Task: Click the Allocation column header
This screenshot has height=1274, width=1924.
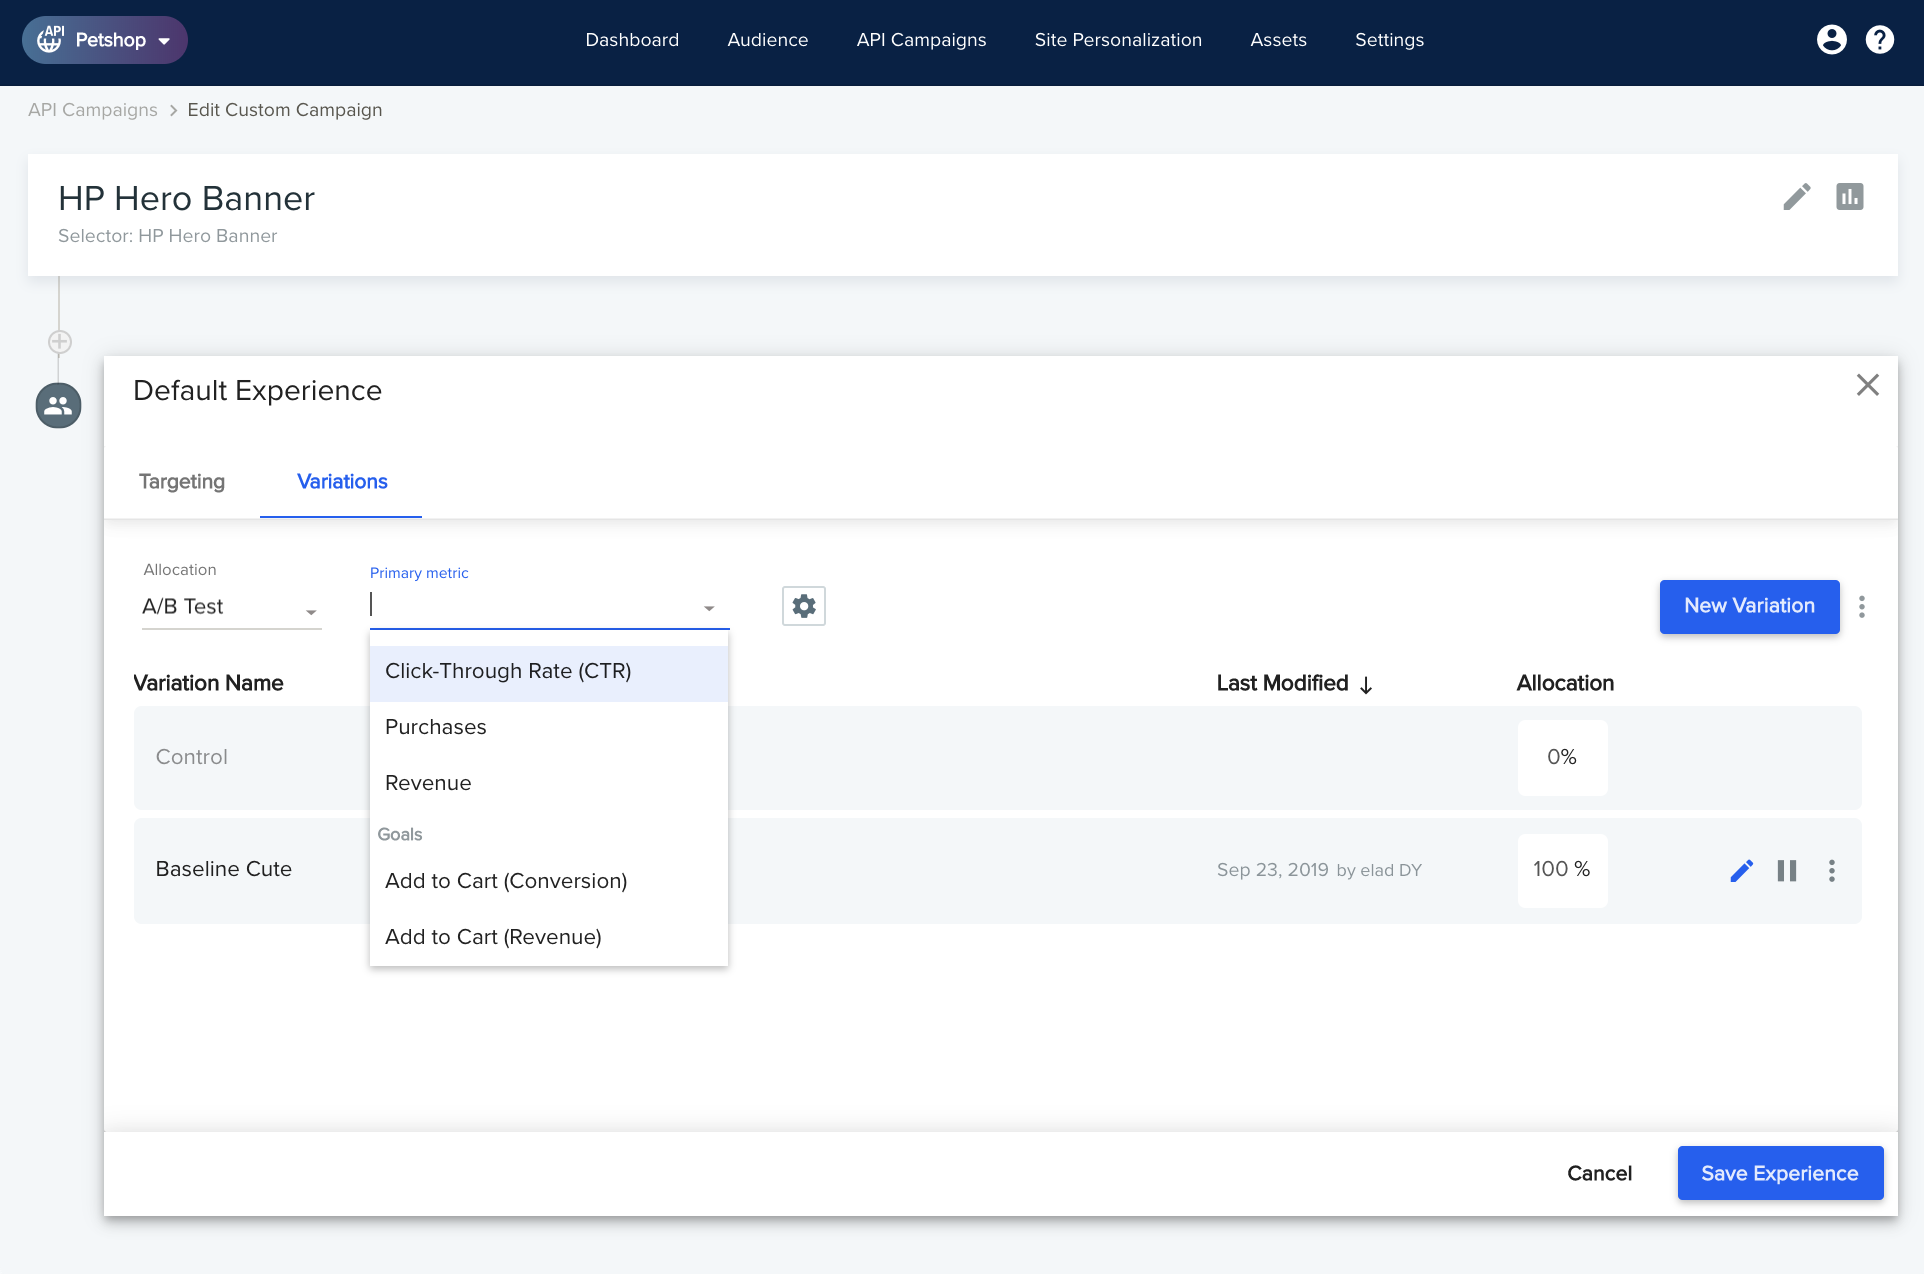Action: coord(1565,684)
